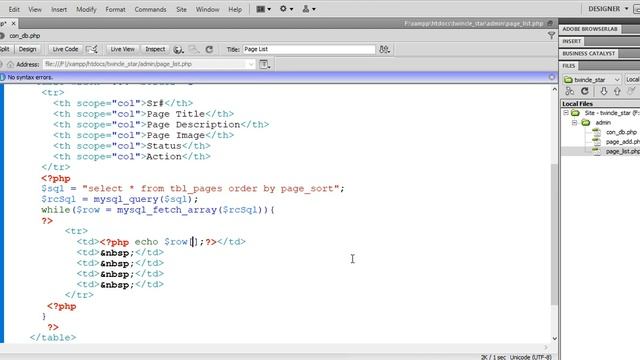Image resolution: width=640 pixels, height=360 pixels.
Task: Click the select query string line
Action: coord(193,189)
